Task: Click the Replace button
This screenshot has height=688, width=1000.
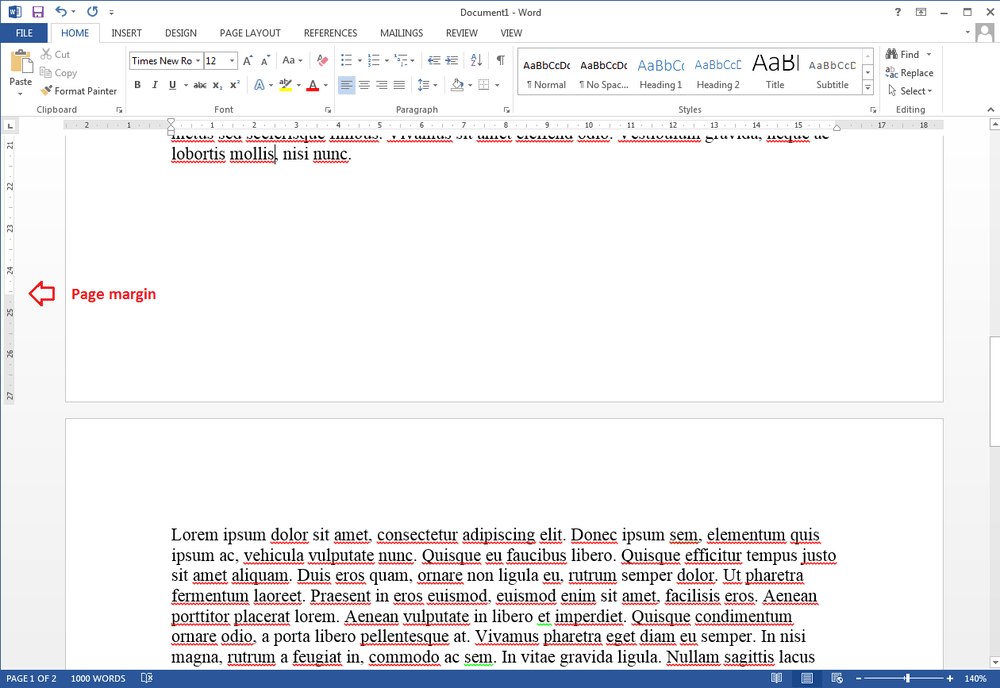Action: 909,73
